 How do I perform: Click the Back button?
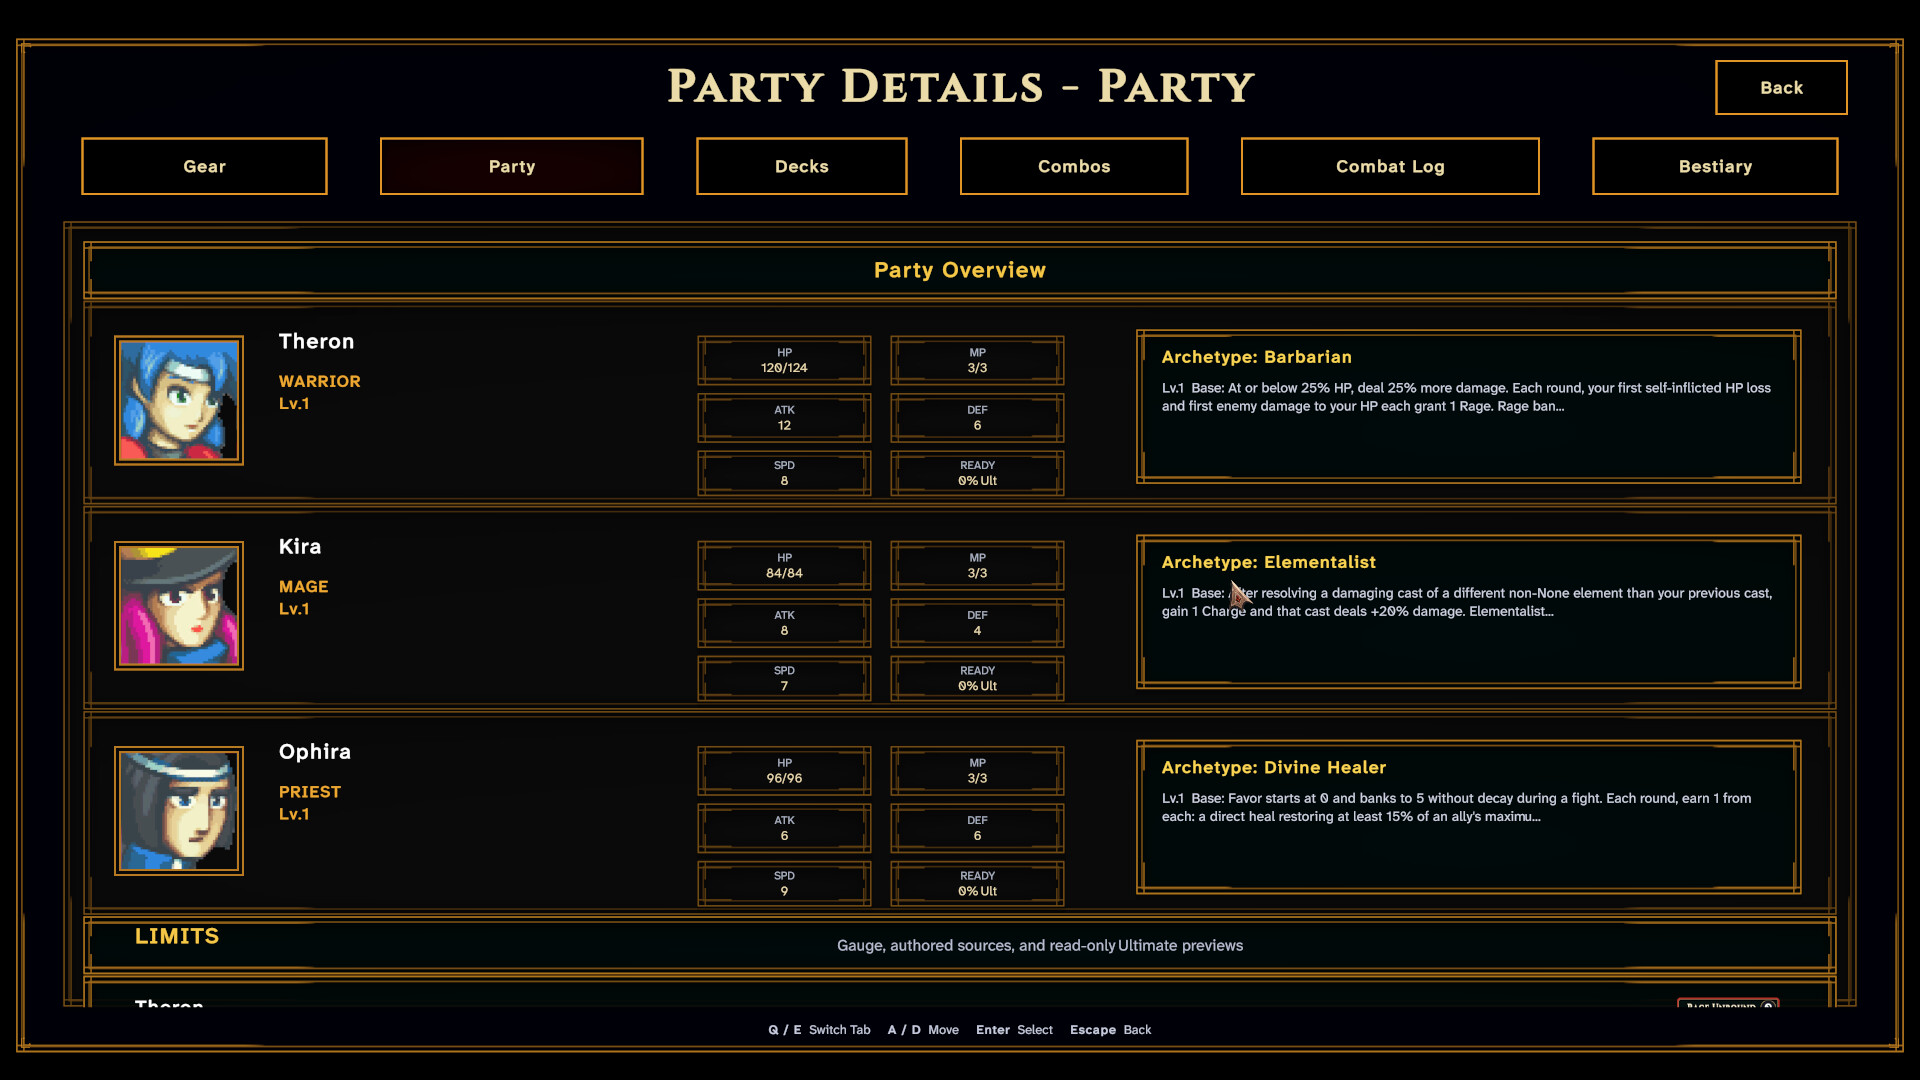(1781, 88)
